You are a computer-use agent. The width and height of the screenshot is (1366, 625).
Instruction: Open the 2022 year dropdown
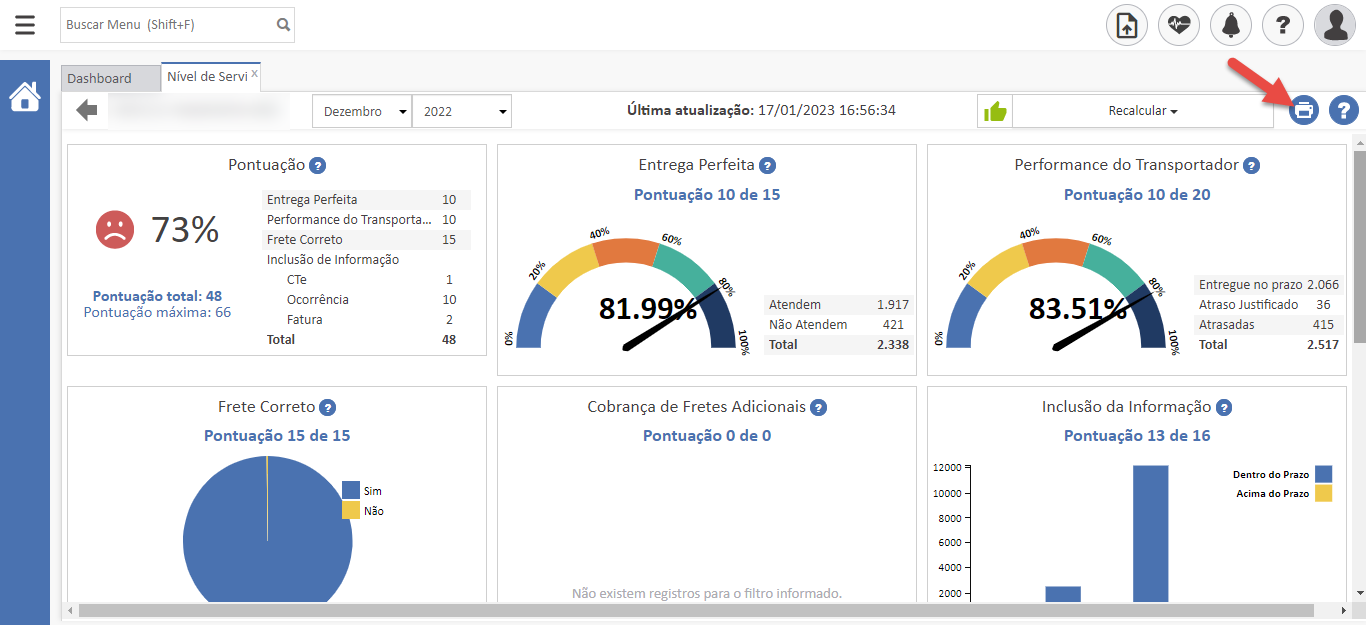coord(461,111)
